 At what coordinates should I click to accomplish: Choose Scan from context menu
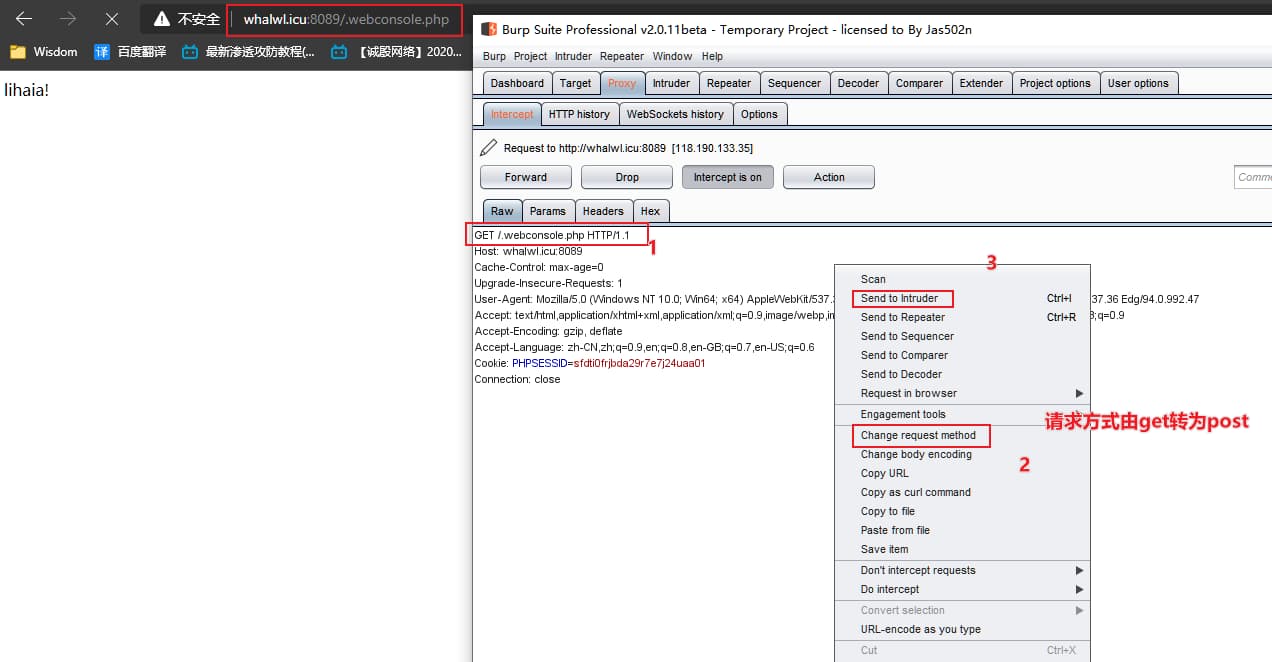(x=962, y=279)
